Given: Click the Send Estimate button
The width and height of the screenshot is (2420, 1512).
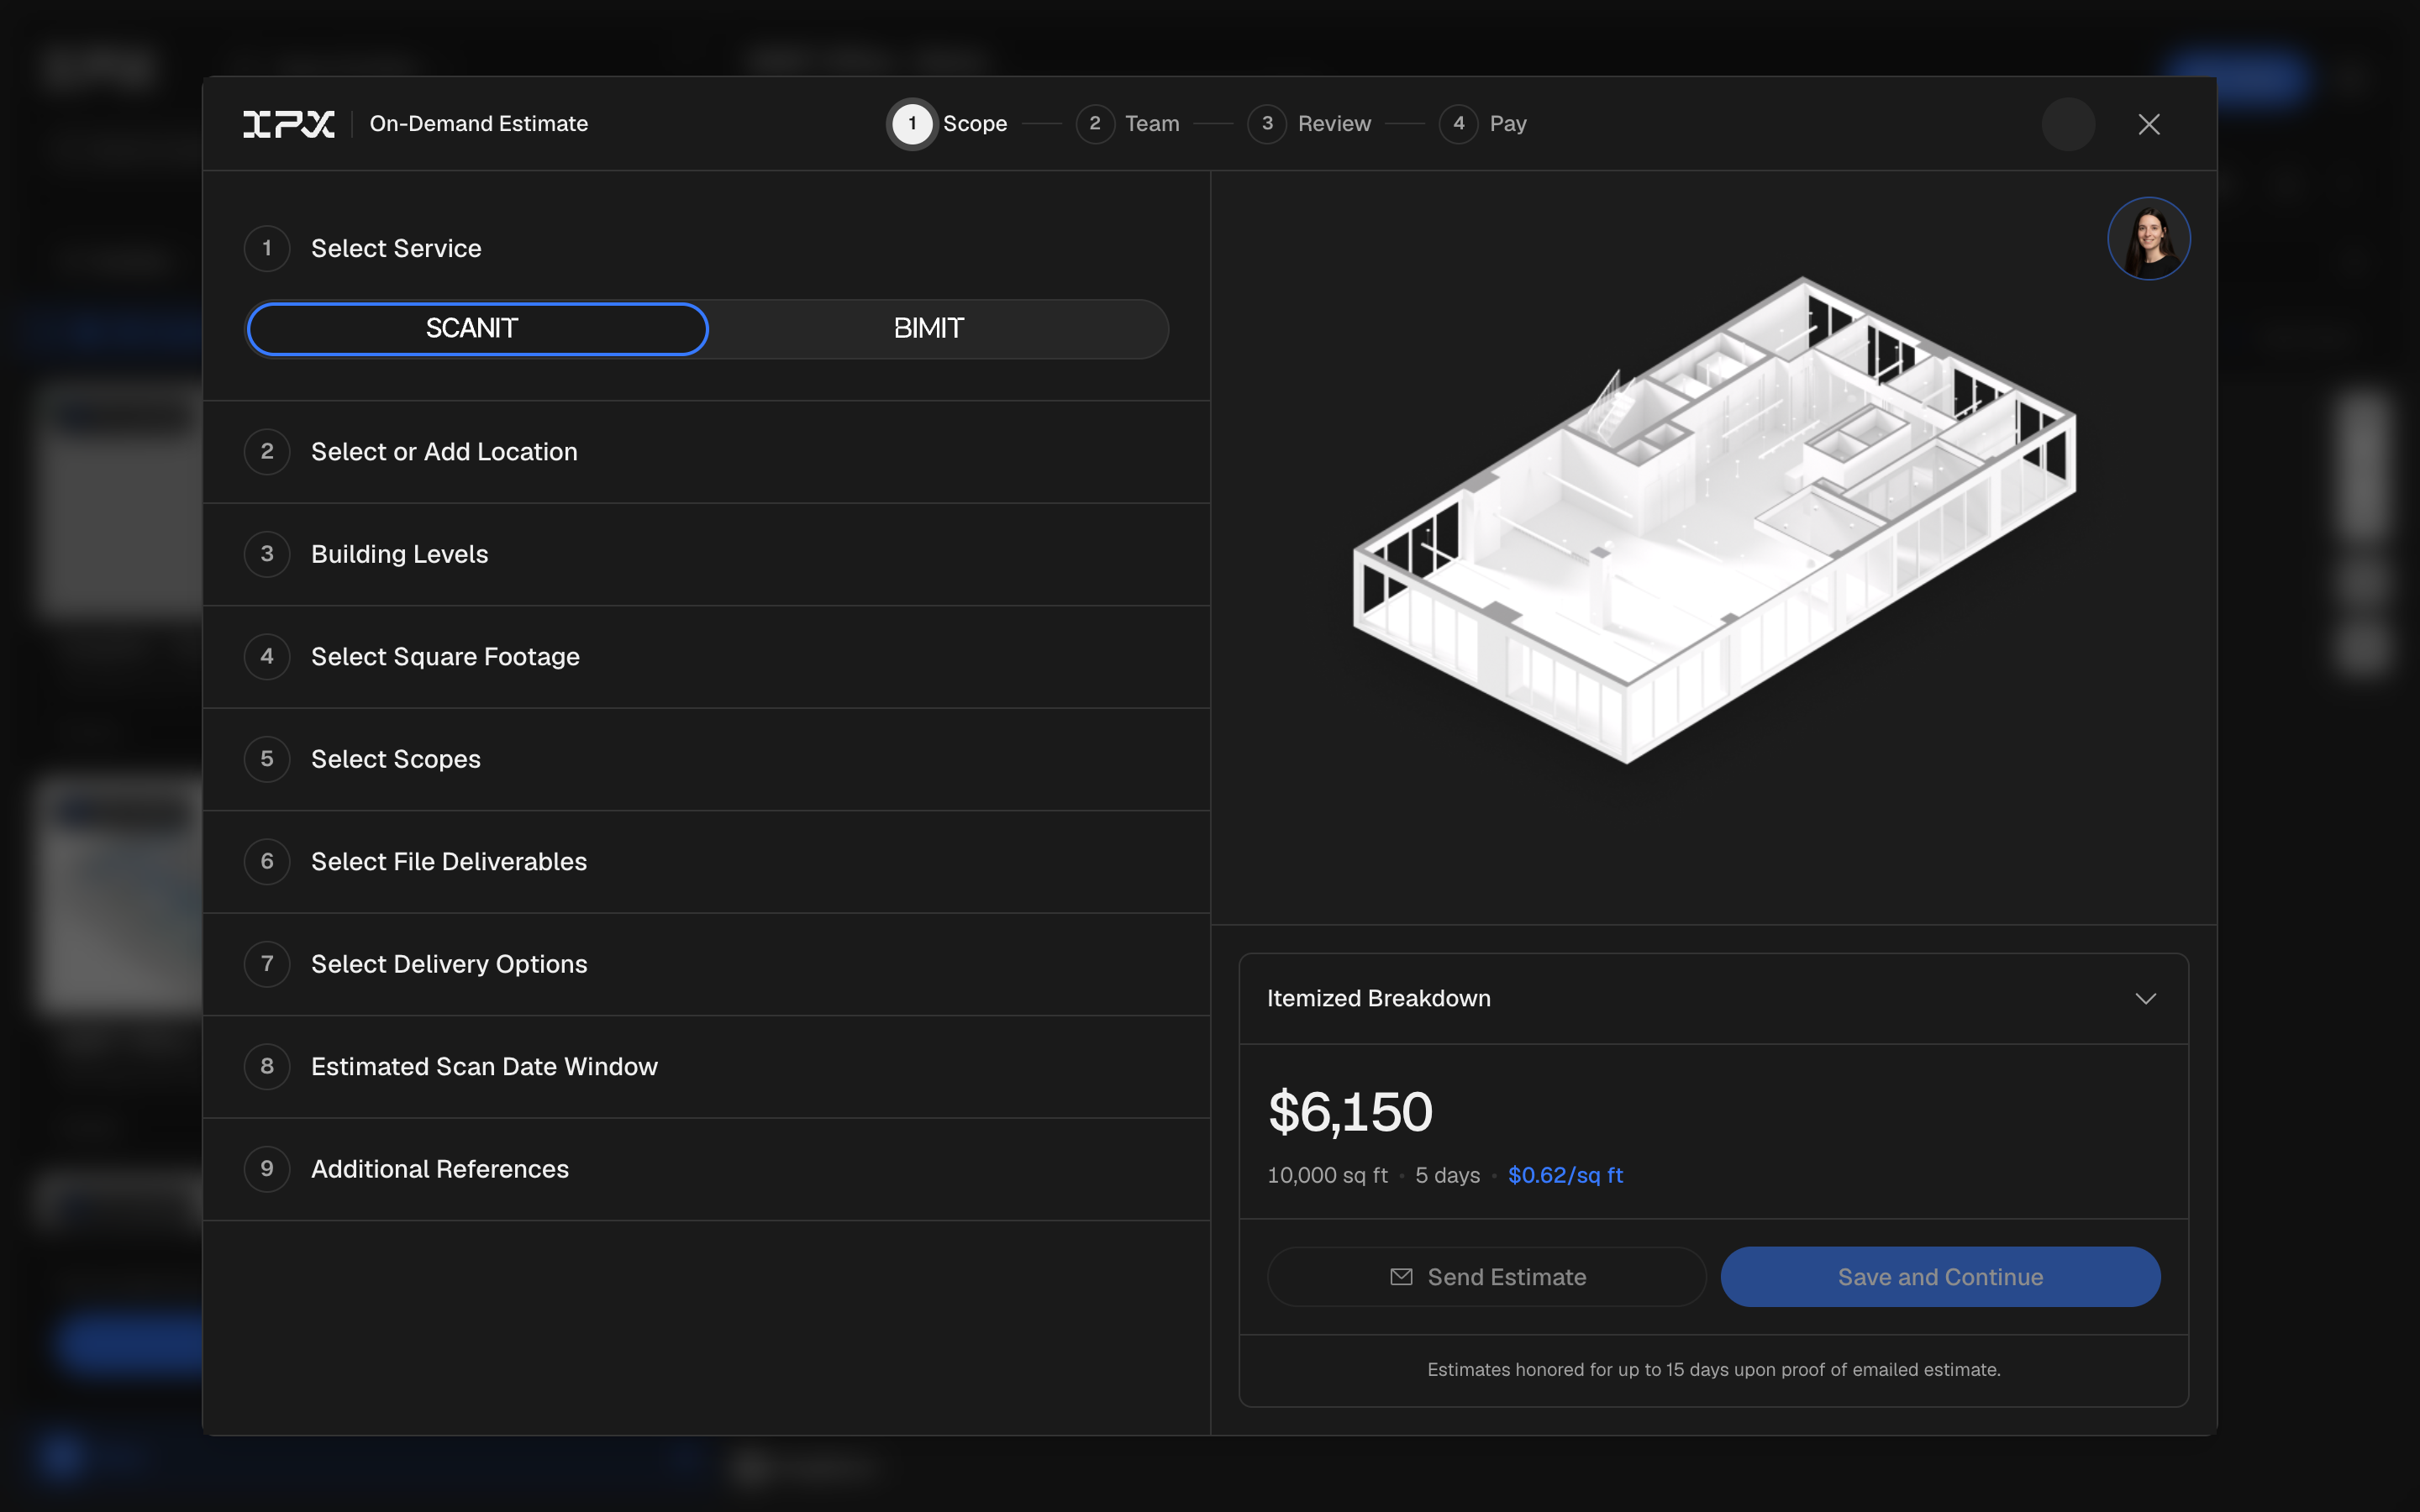Looking at the screenshot, I should (1486, 1277).
